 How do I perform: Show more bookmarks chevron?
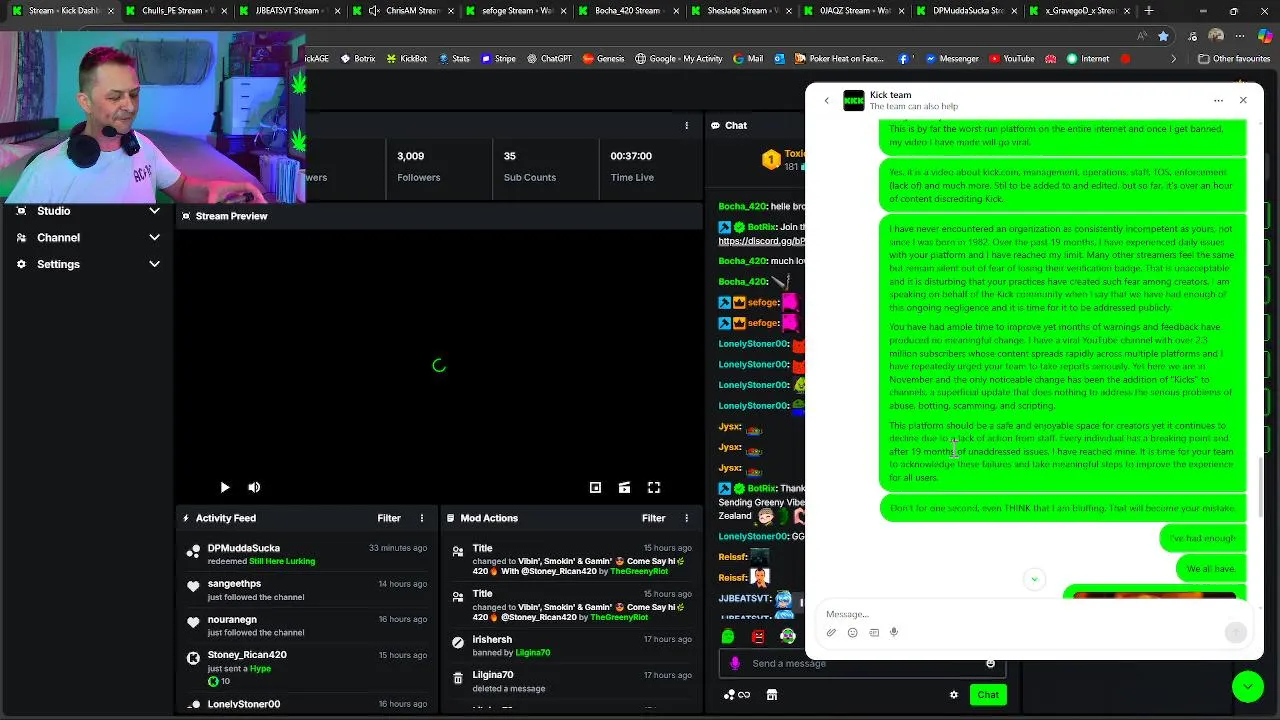coord(1174,59)
